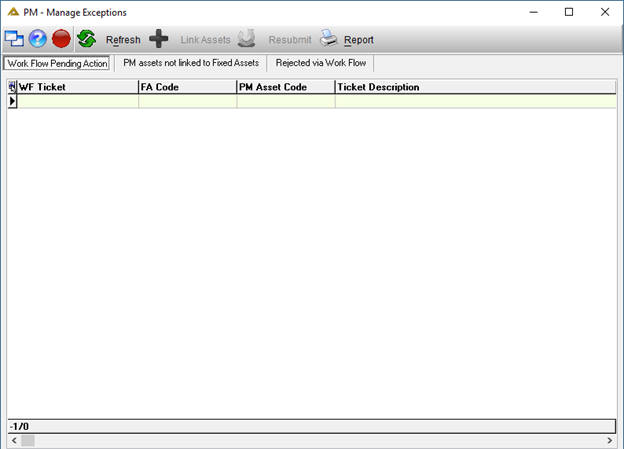Select Work Flow Pending Action tab
Viewport: 624px width, 449px height.
tap(57, 63)
